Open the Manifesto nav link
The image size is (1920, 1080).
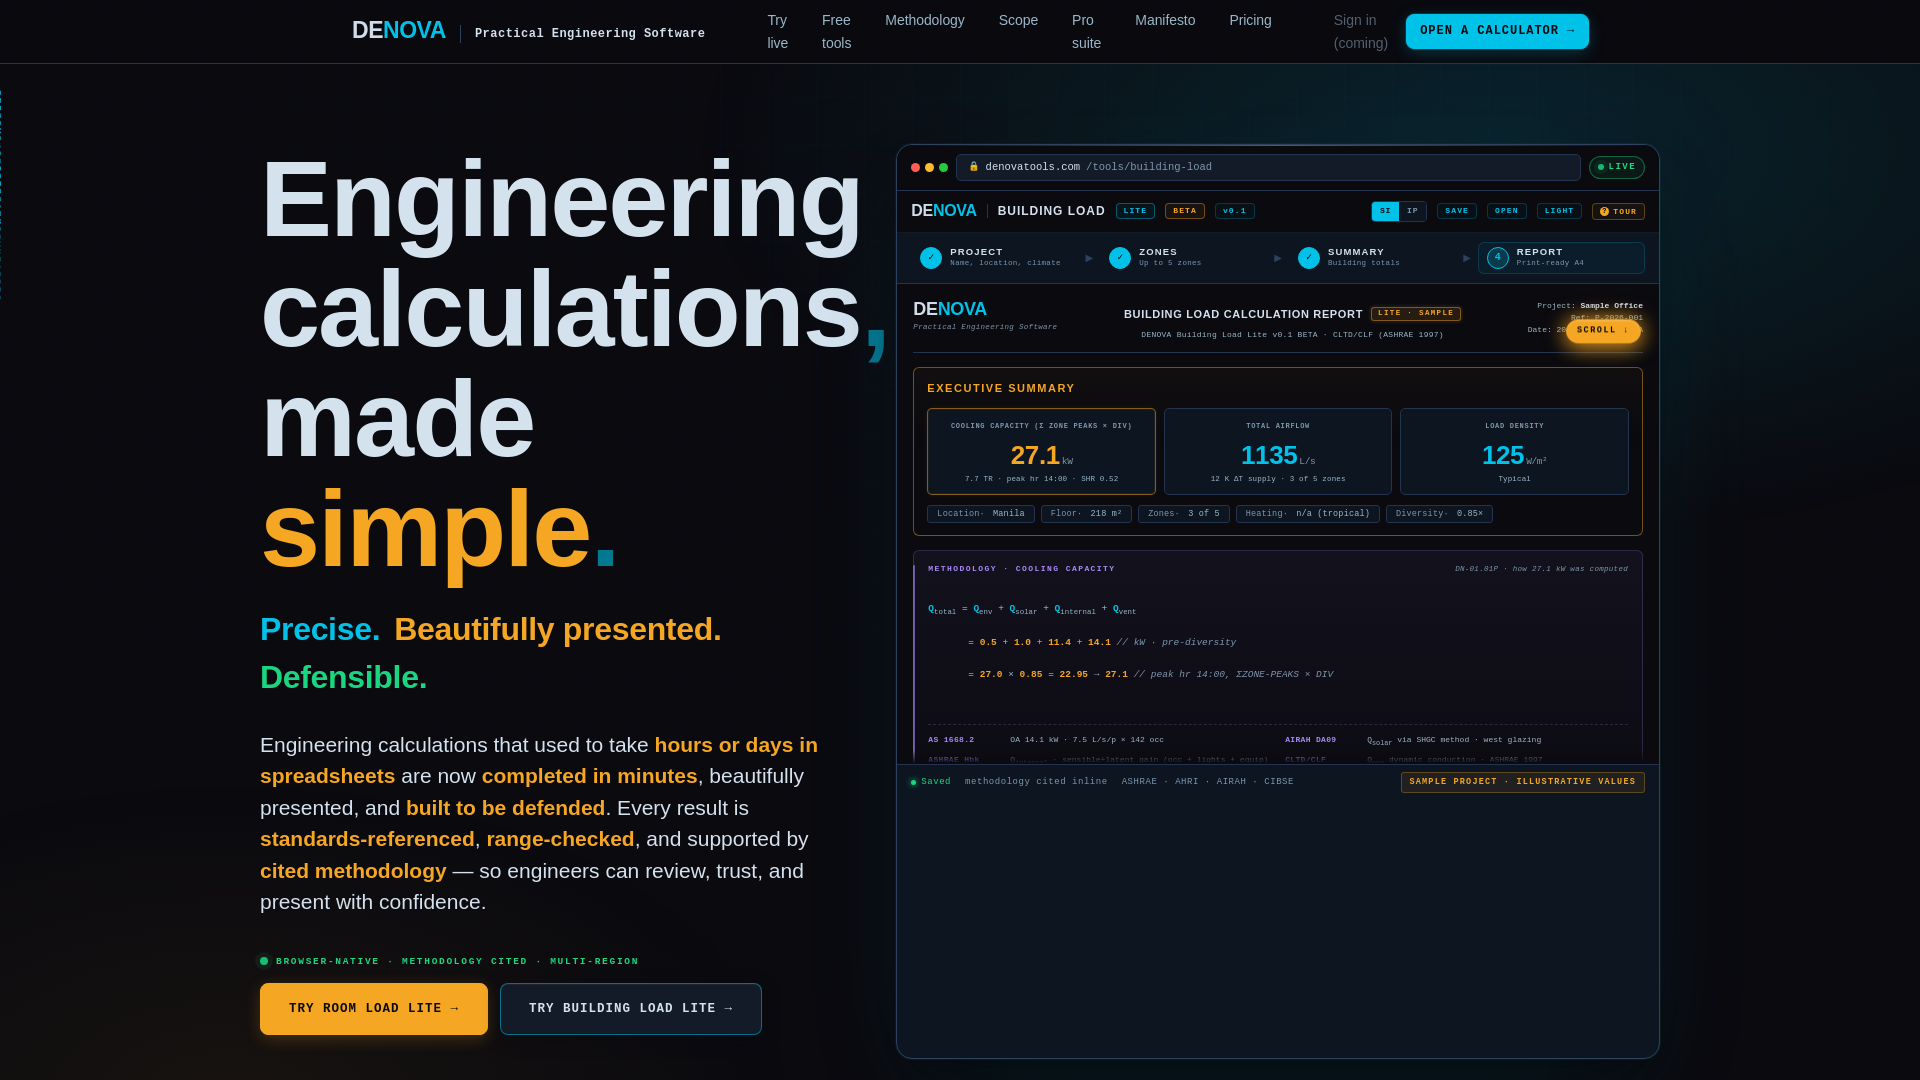coord(1165,20)
